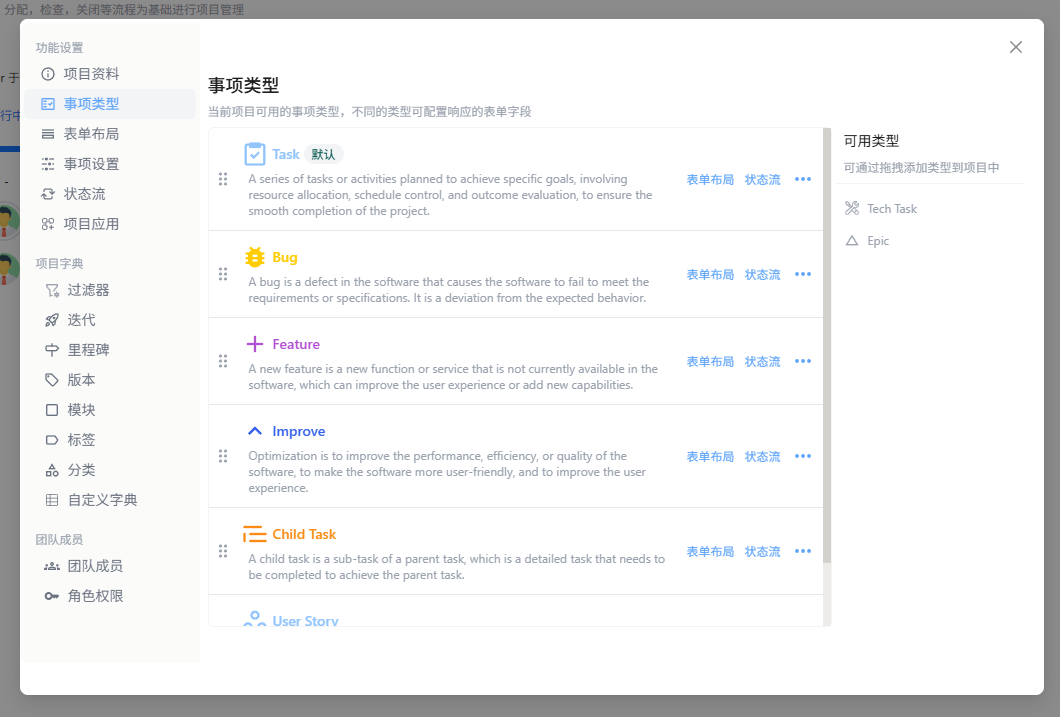Close the settings dialog

(1015, 47)
